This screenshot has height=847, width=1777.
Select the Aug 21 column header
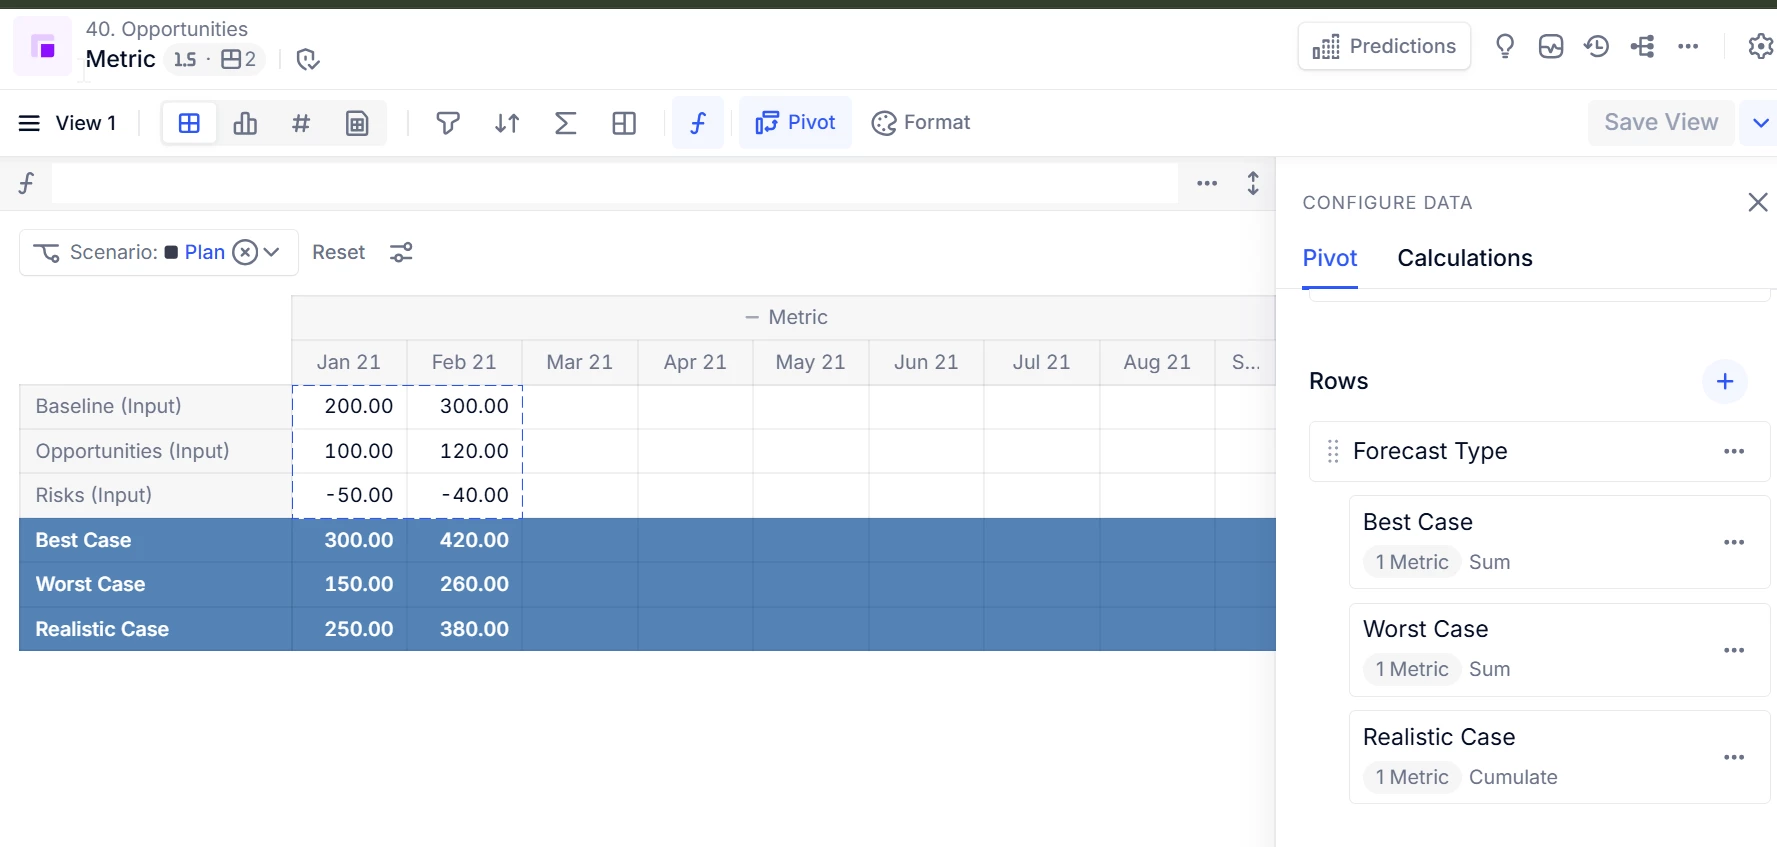(1157, 362)
